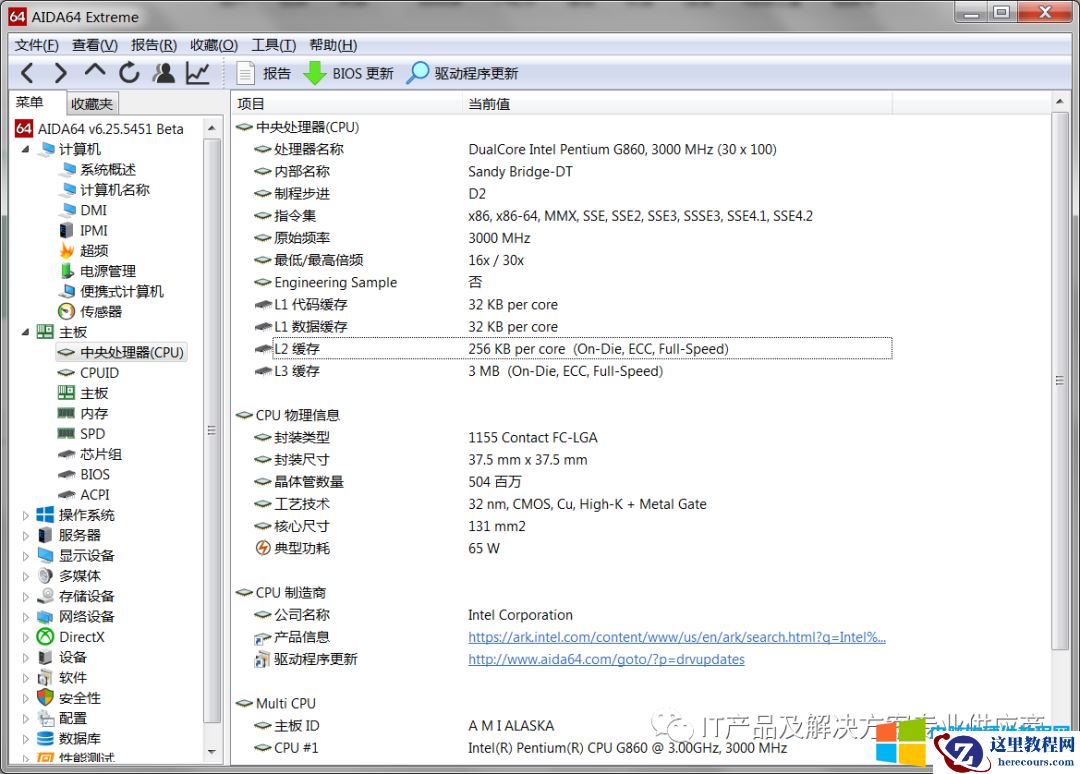Open the aida64.com driver updates link
1080x774 pixels.
coord(606,659)
